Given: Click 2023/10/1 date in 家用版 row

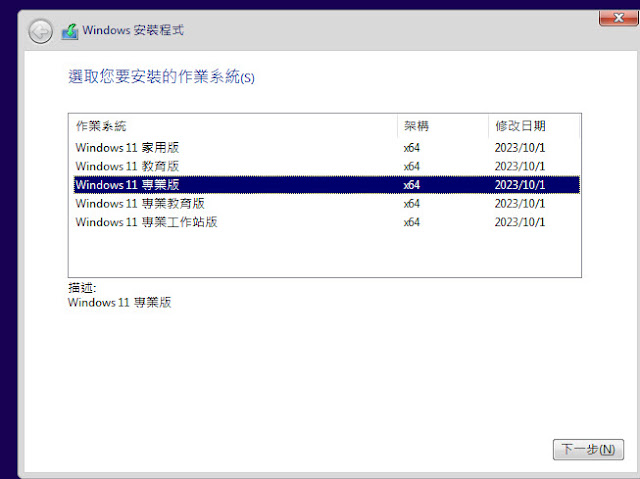Looking at the screenshot, I should (x=520, y=147).
